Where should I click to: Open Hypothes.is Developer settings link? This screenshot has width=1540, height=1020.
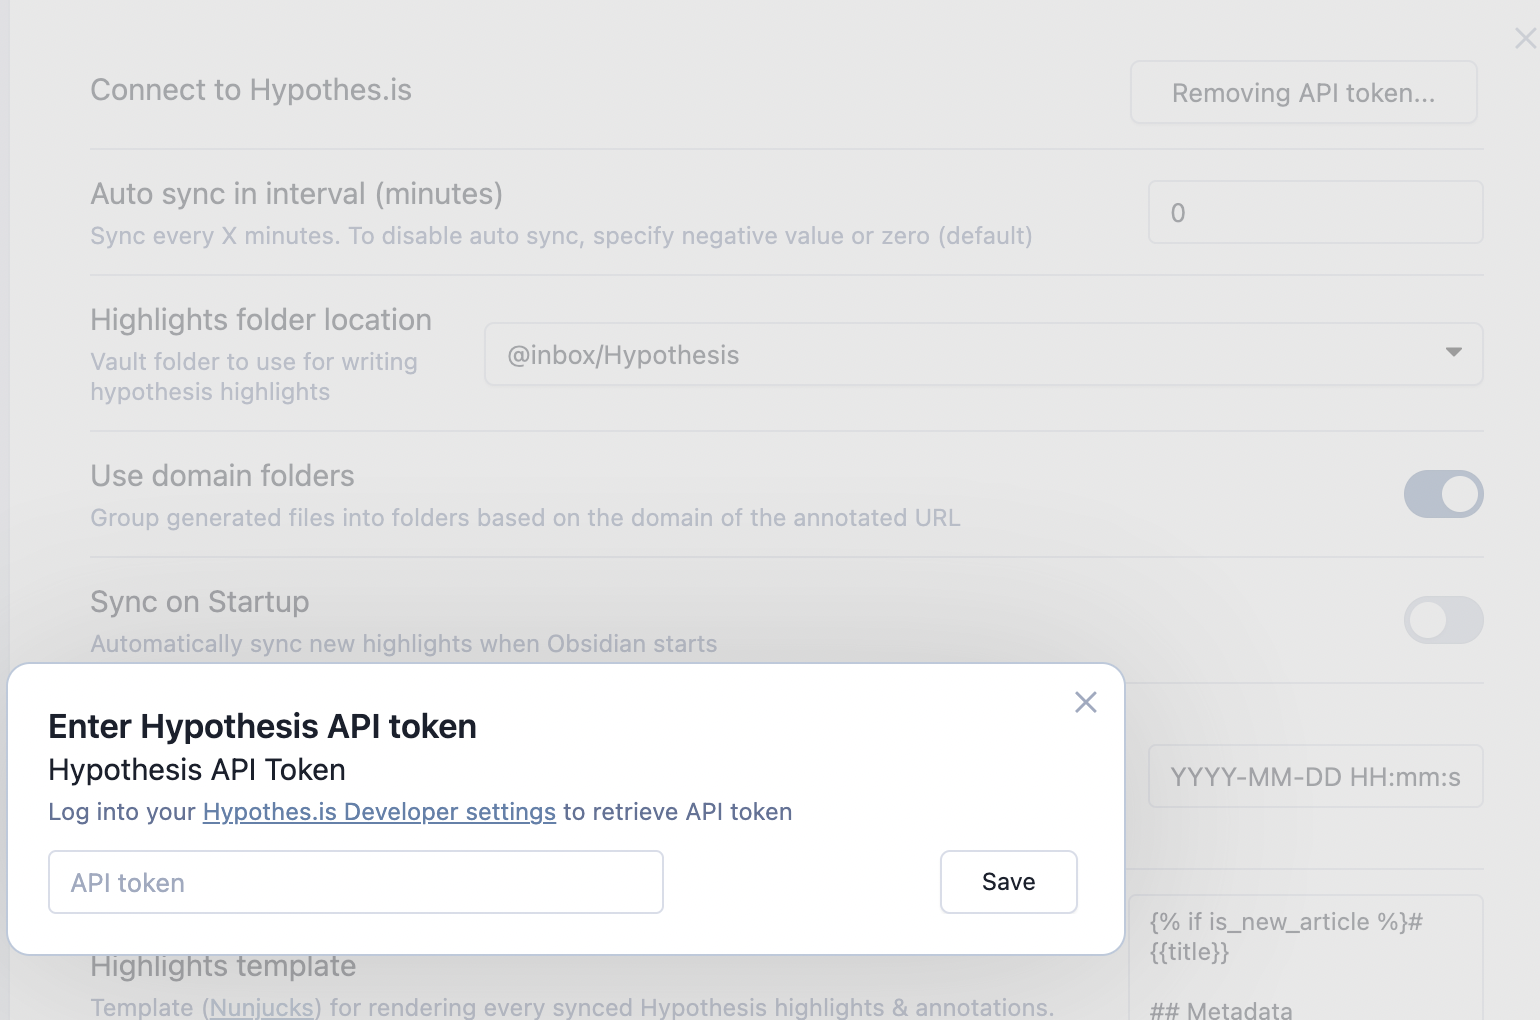click(379, 812)
